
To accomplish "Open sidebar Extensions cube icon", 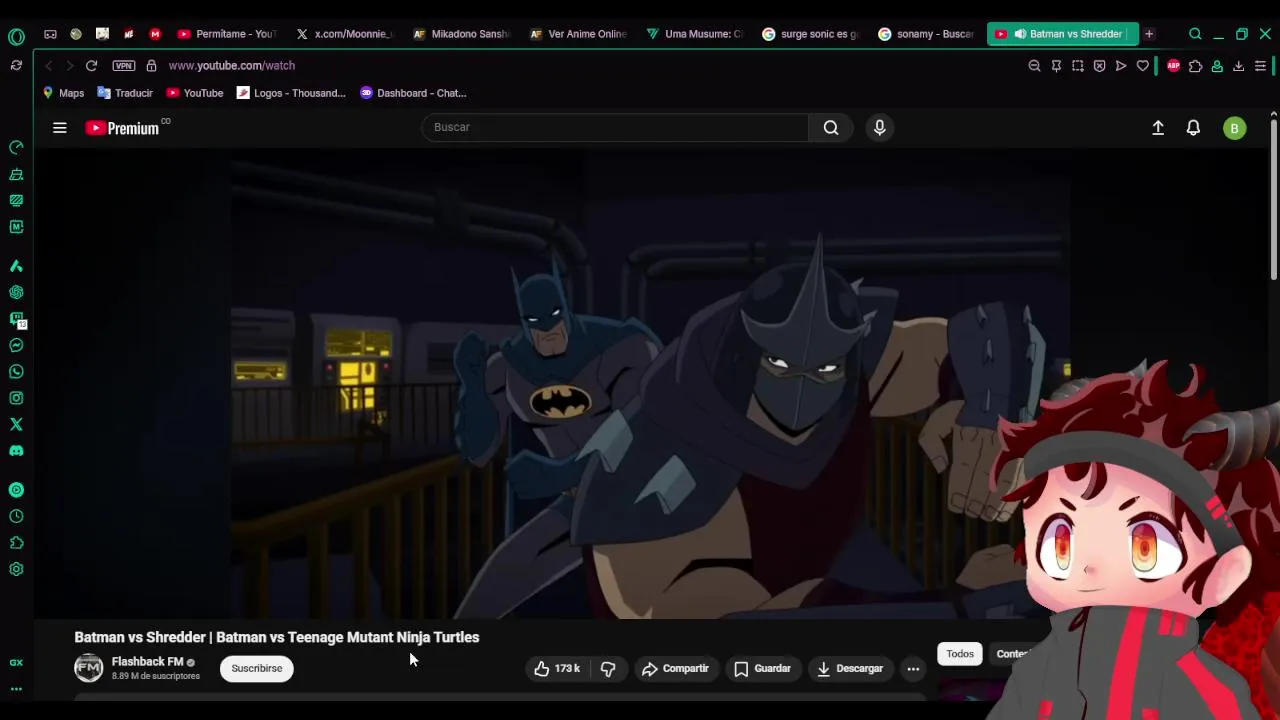I will [16, 543].
